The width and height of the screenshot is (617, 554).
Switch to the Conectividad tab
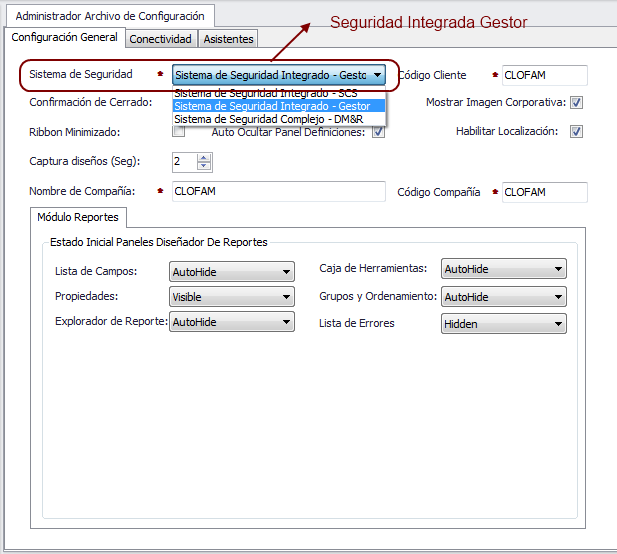161,39
